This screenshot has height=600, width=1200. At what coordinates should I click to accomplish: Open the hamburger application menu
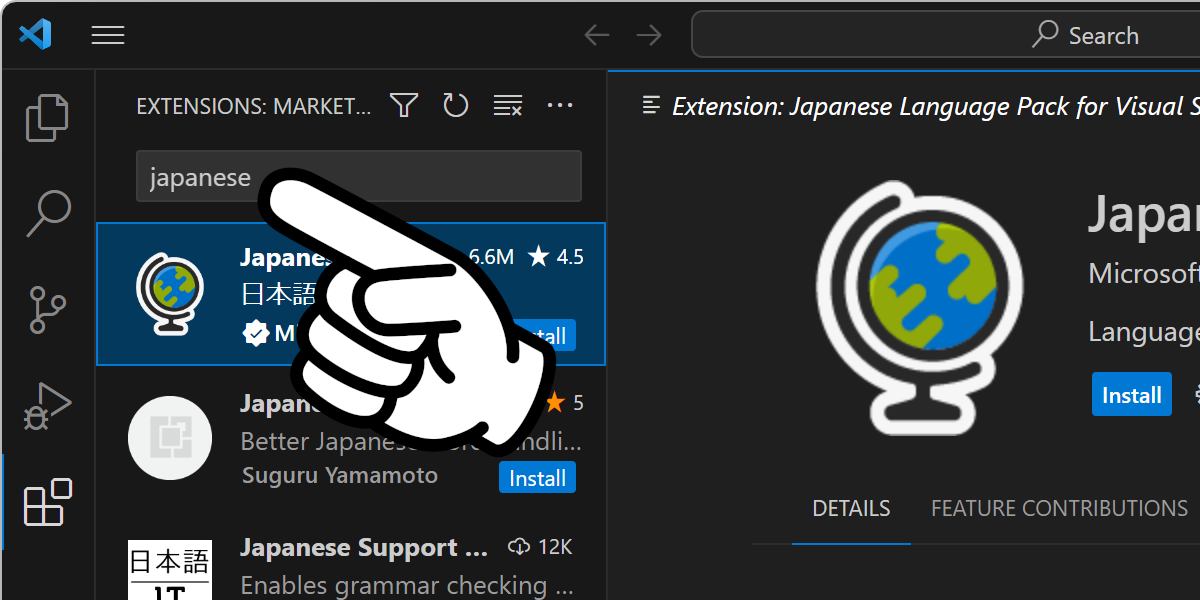click(108, 35)
